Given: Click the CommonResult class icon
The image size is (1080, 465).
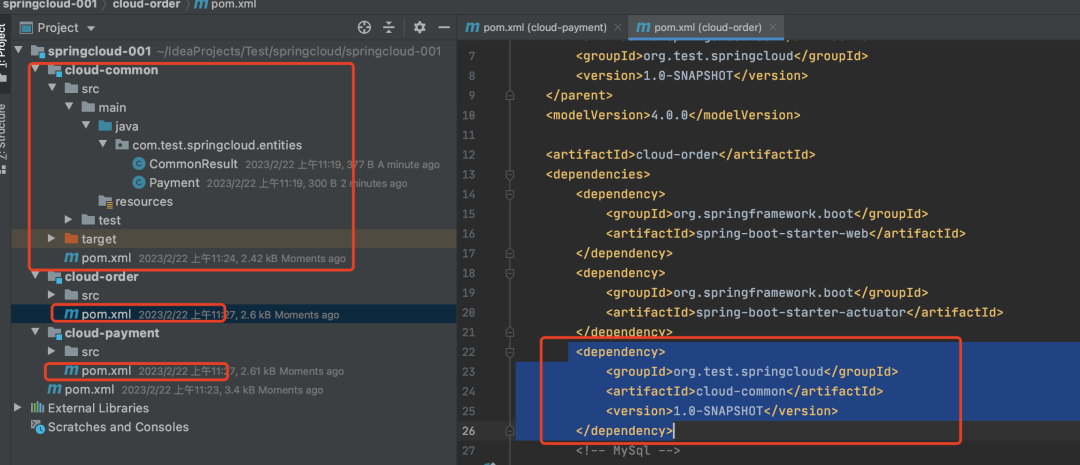Looking at the screenshot, I should (138, 164).
